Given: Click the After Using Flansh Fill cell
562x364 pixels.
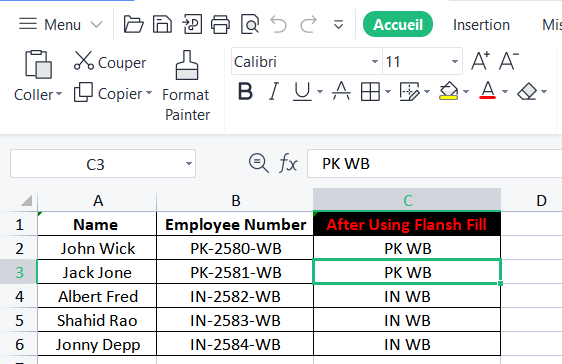Looking at the screenshot, I should point(407,224).
